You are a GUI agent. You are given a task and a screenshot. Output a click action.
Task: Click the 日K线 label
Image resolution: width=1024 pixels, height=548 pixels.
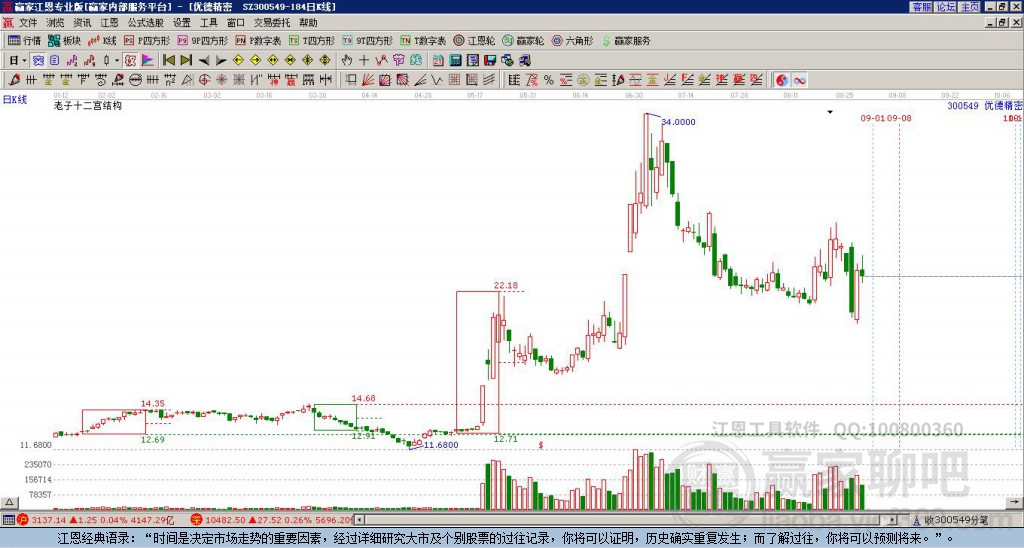[15, 100]
